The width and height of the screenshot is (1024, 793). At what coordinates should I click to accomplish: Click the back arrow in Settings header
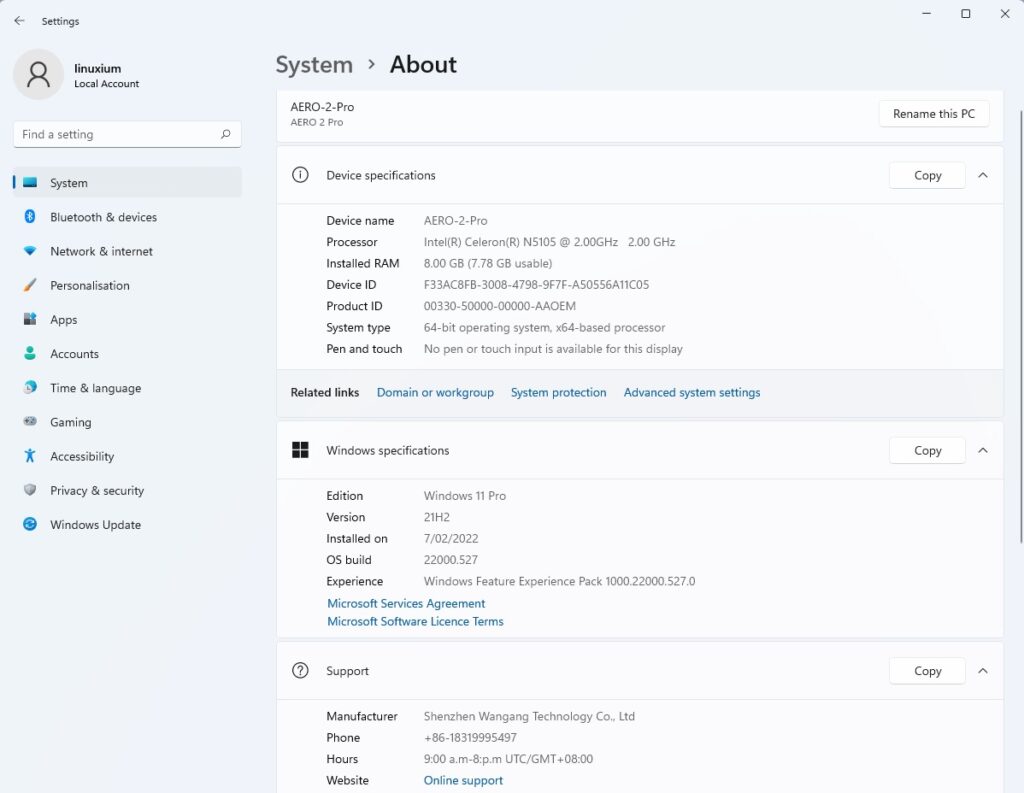pyautogui.click(x=19, y=21)
